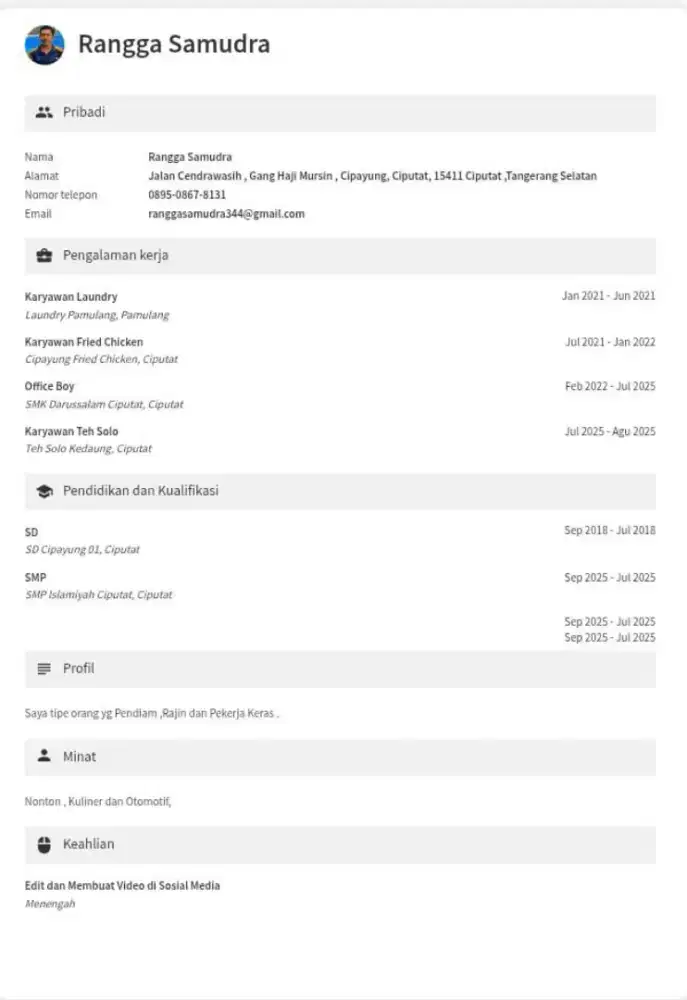687x1000 pixels.
Task: Click the Pribadi people icon
Action: click(x=43, y=113)
